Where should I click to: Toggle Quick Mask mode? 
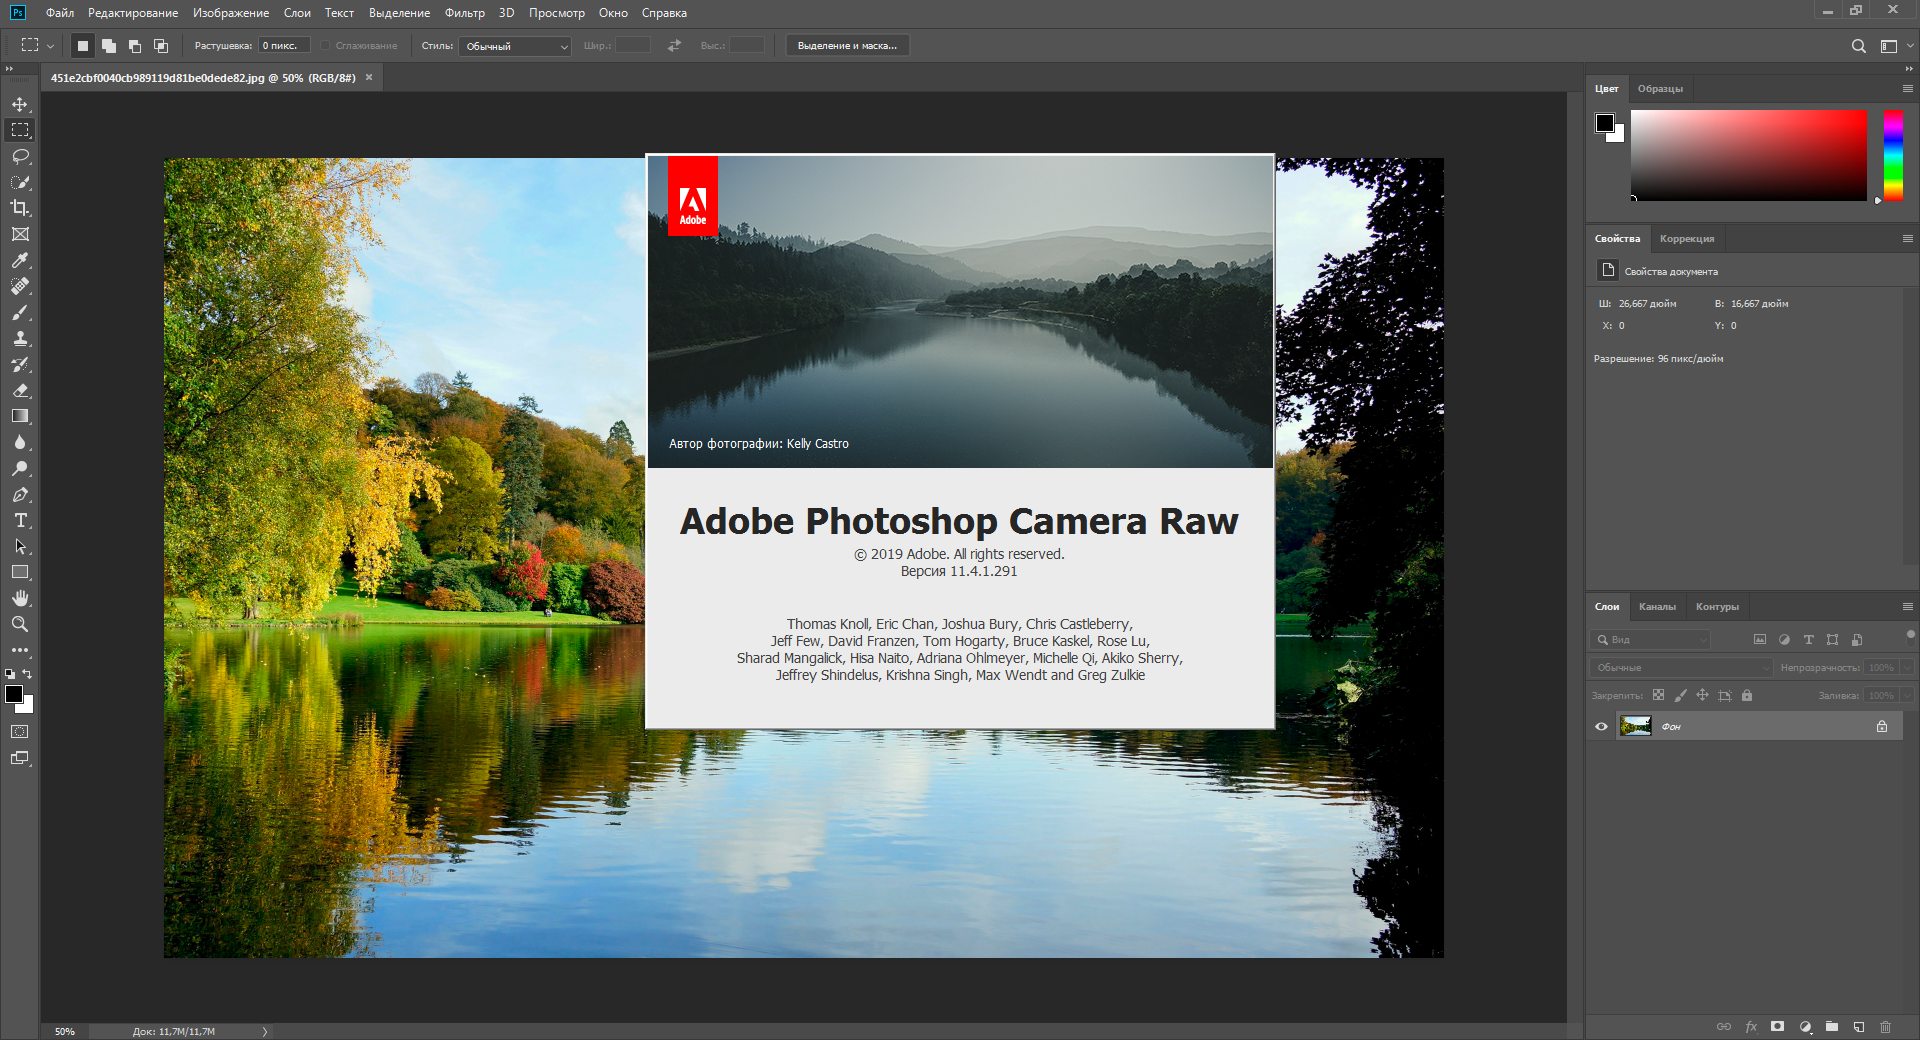click(20, 732)
